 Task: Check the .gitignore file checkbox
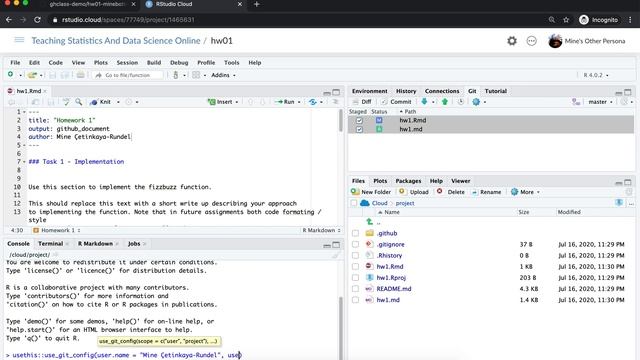[356, 244]
